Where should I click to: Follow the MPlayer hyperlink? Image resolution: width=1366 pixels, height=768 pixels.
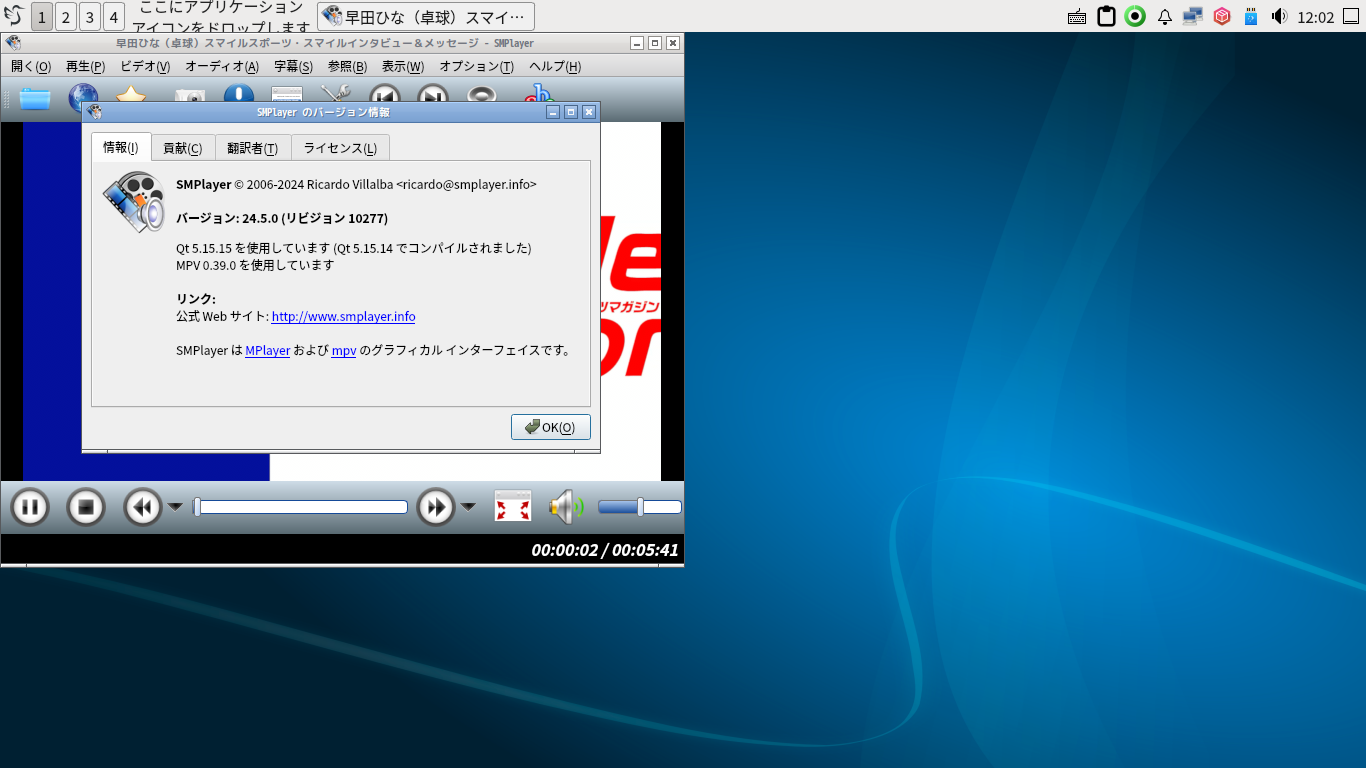[x=267, y=351]
